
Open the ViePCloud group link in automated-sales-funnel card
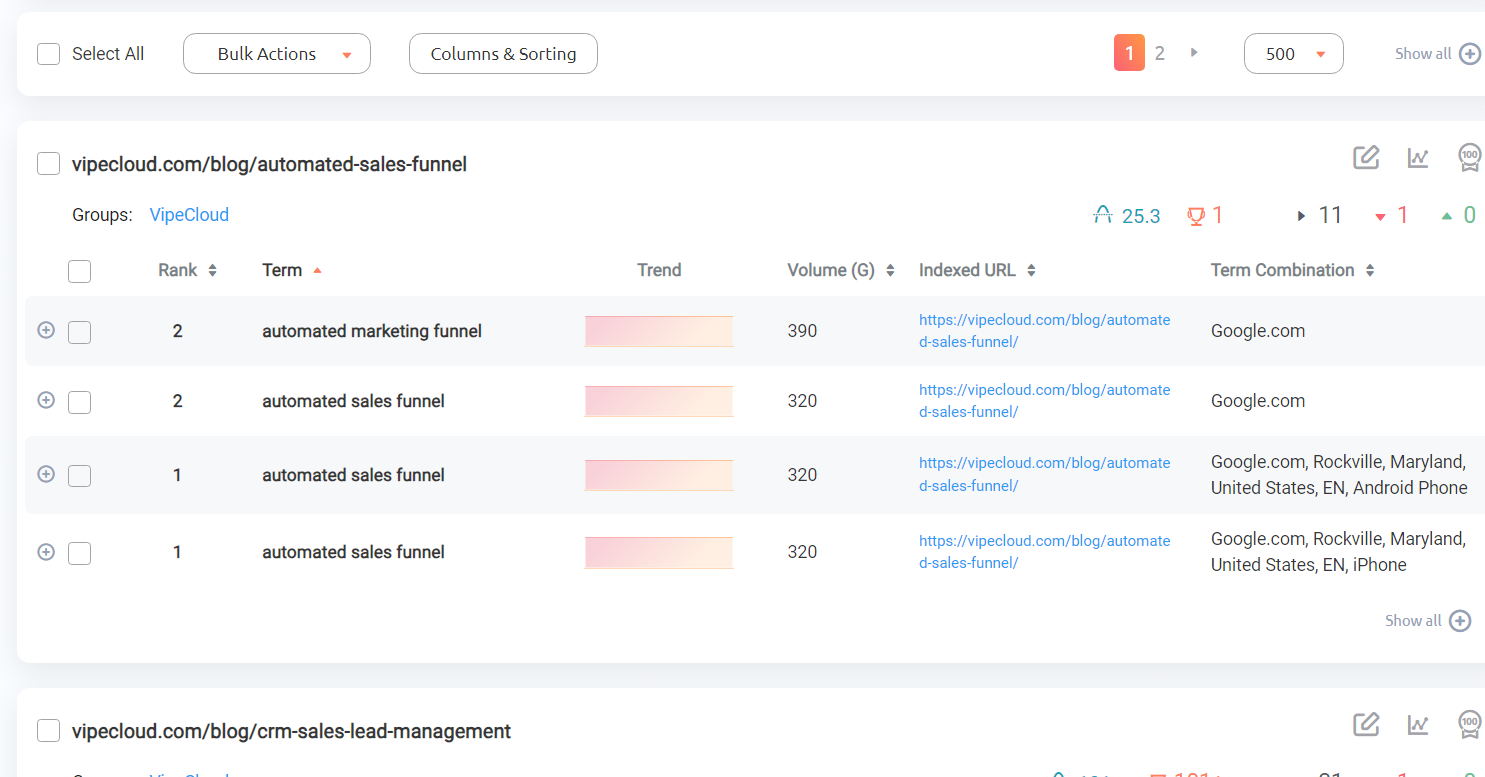189,215
